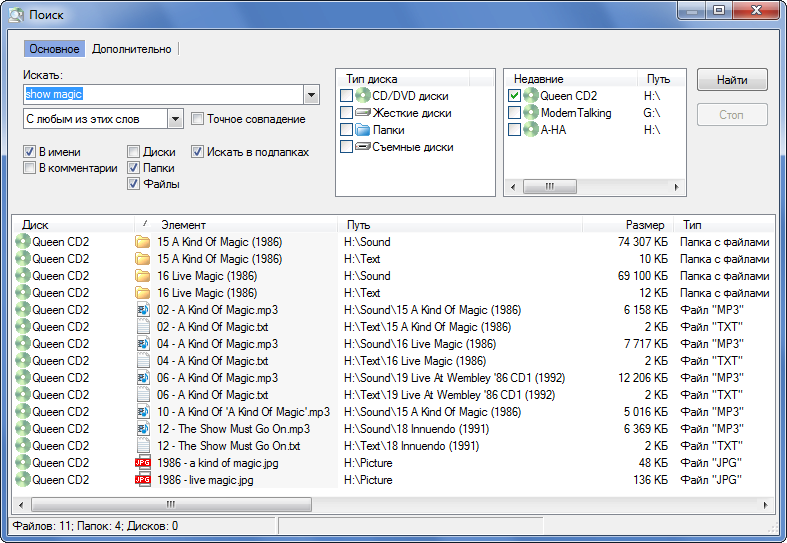Uncheck the Искать в подпапках checkbox
Image resolution: width=787 pixels, height=543 pixels.
pos(198,152)
